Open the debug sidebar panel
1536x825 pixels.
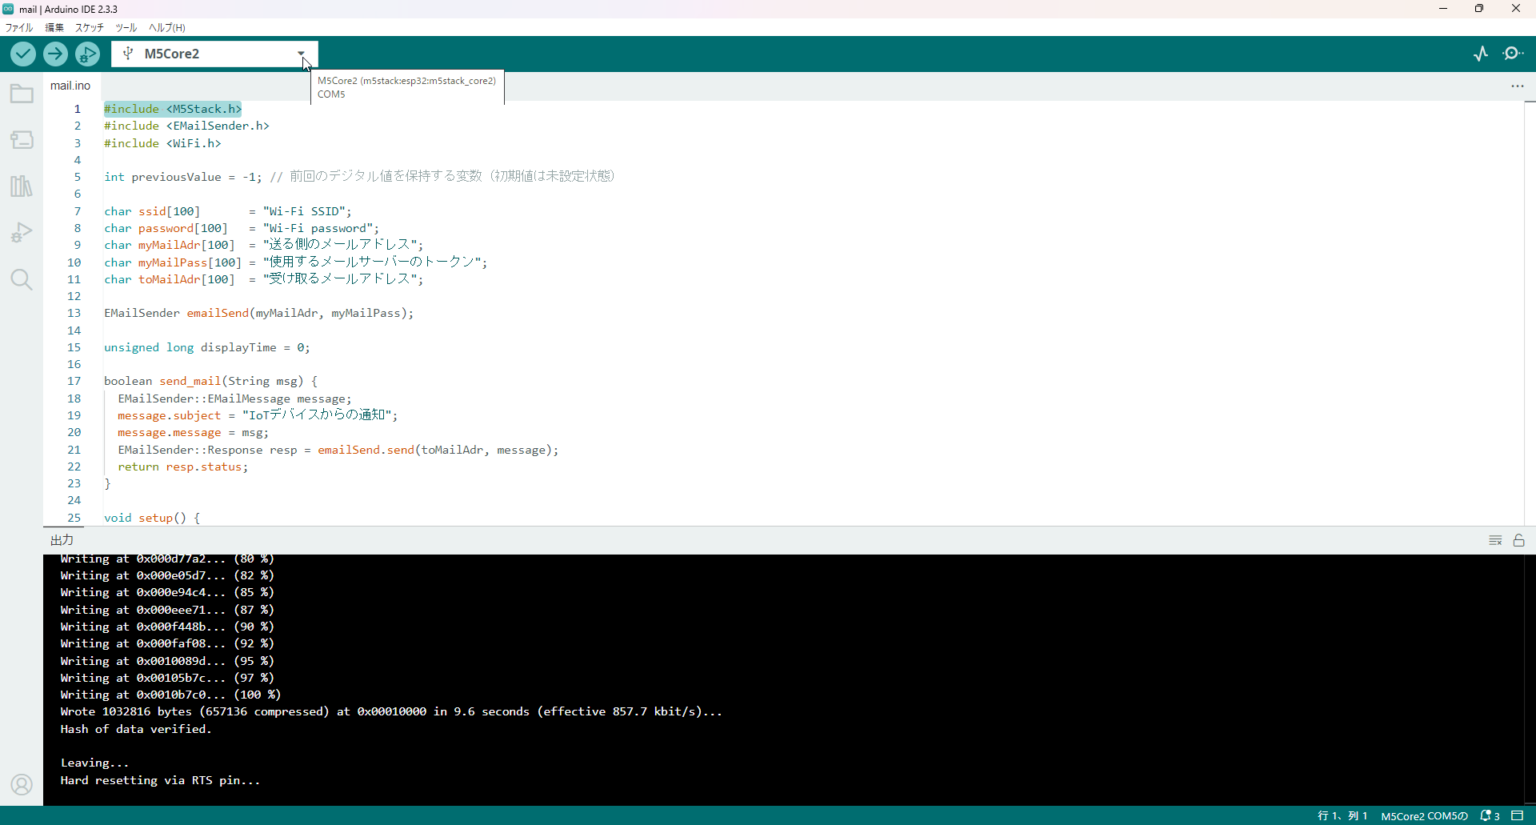[x=21, y=232]
